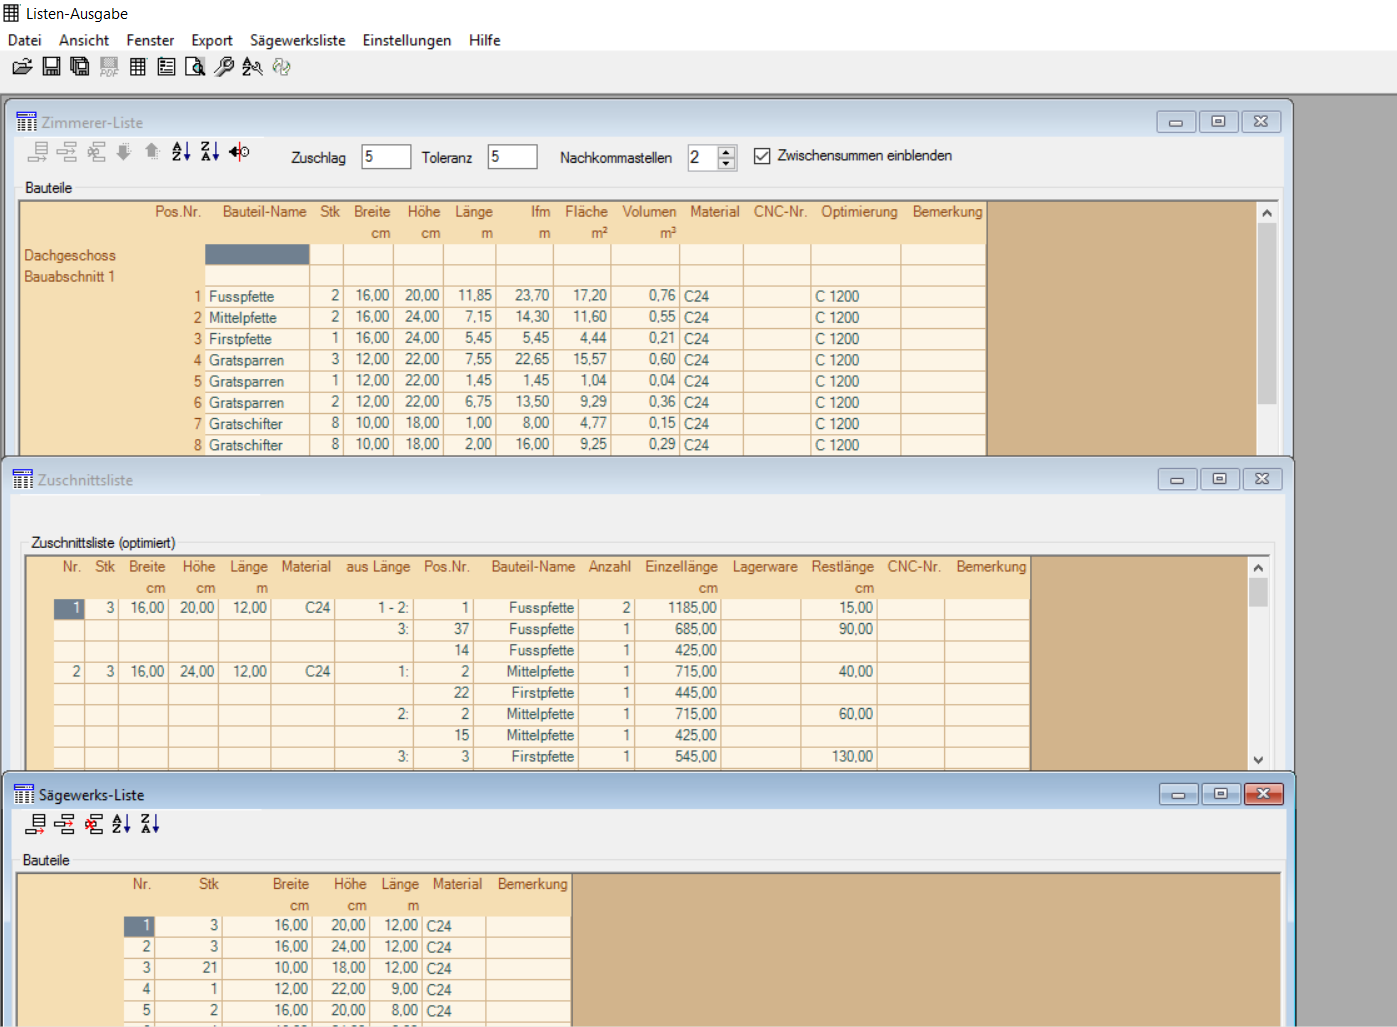Click first insert-row icon in Zimmerer-Liste toolbar

click(x=38, y=152)
